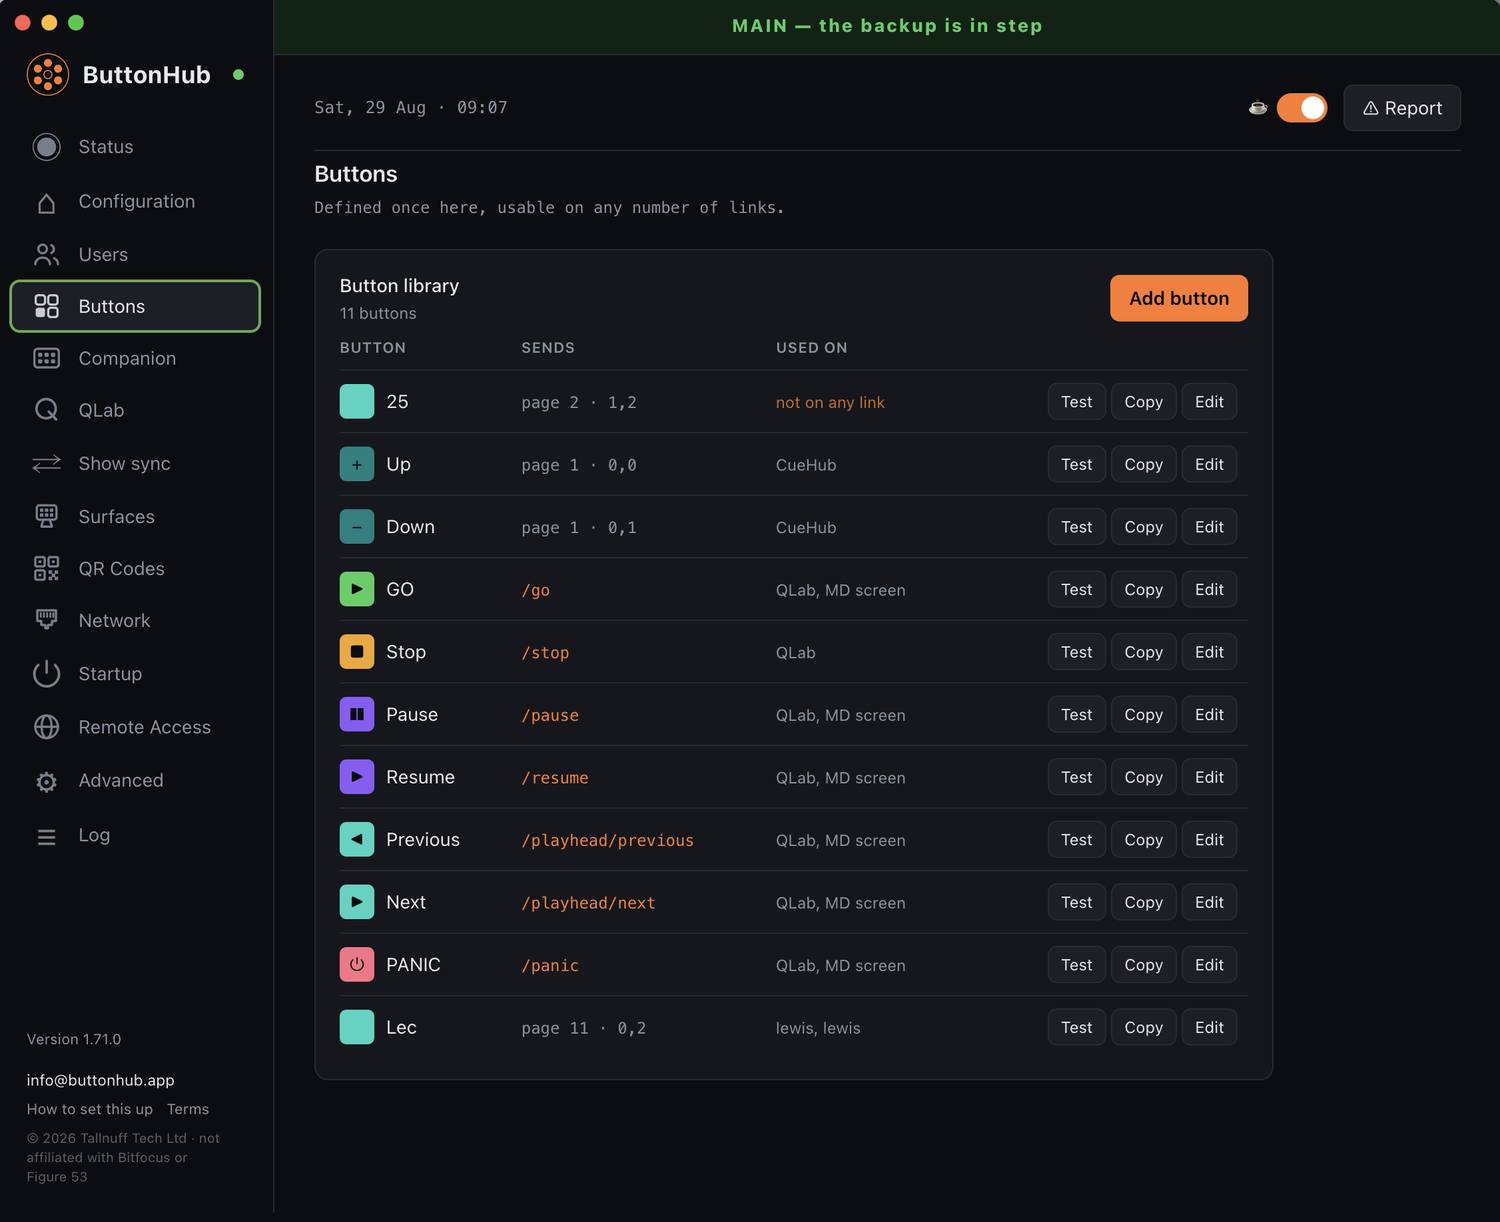This screenshot has height=1222, width=1500.
Task: Copy the Up button
Action: pos(1143,464)
